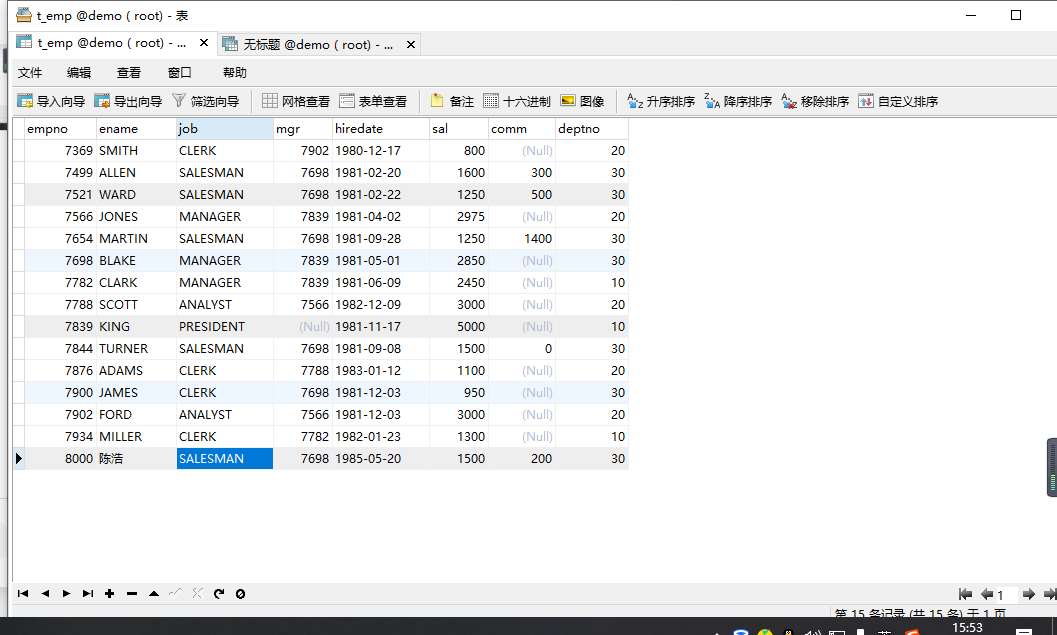Image resolution: width=1057 pixels, height=635 pixels.
Task: Delete the record with minus icon
Action: coord(131,593)
